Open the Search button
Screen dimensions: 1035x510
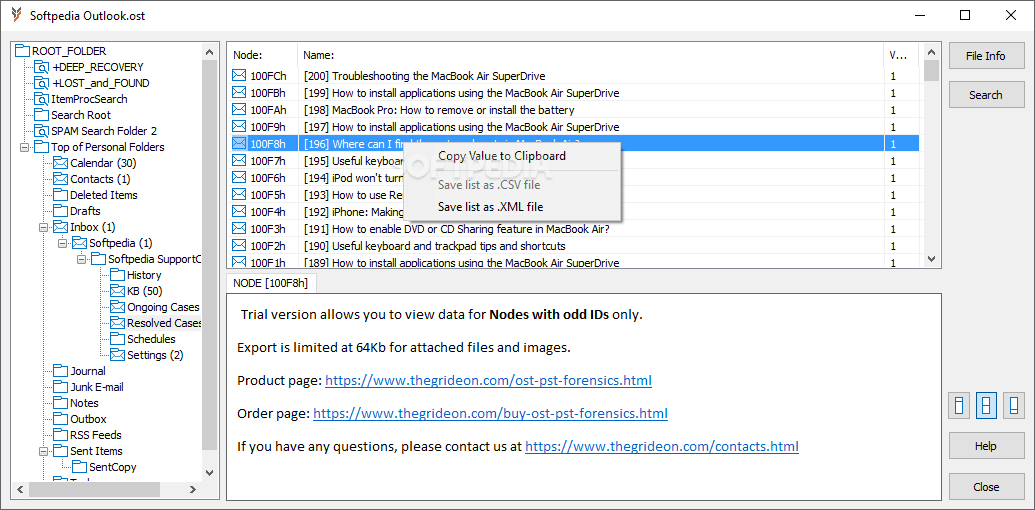(985, 95)
